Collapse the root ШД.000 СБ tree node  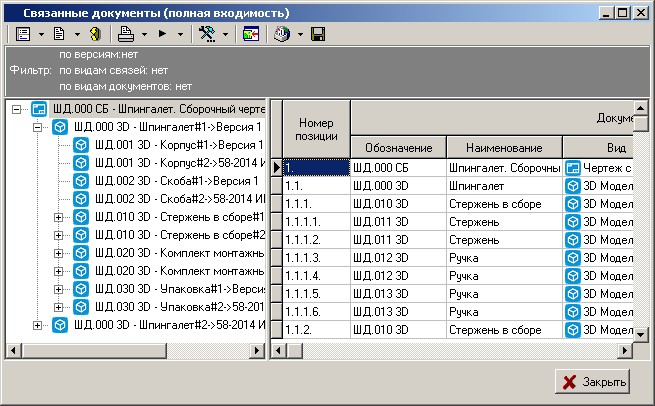17,109
